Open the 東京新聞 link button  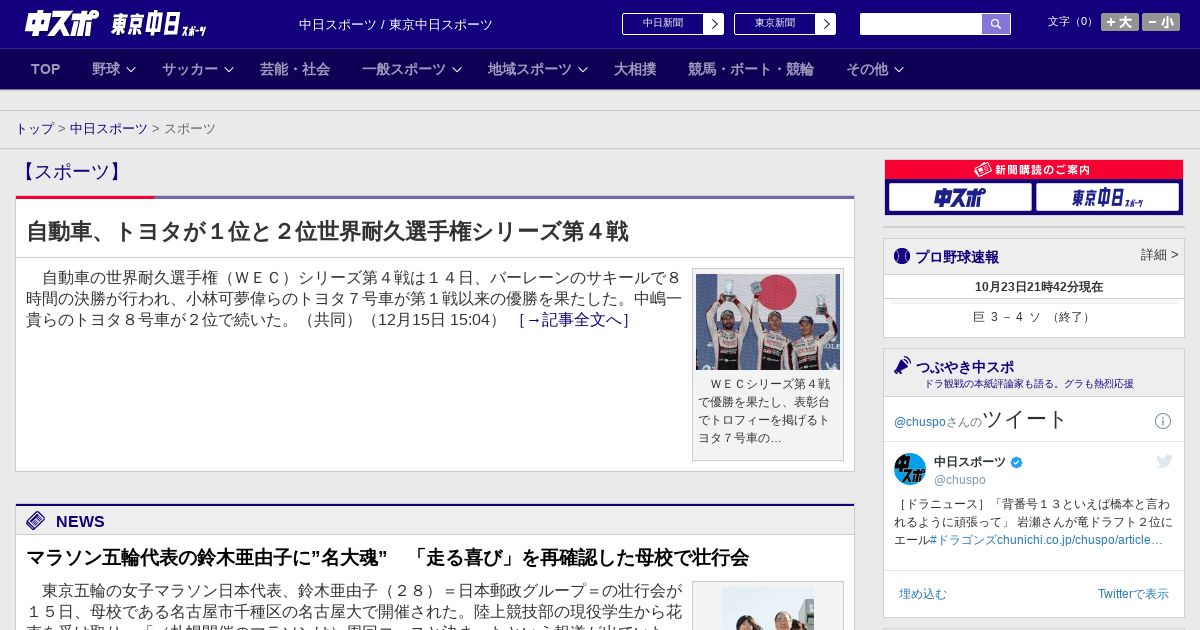(x=785, y=24)
